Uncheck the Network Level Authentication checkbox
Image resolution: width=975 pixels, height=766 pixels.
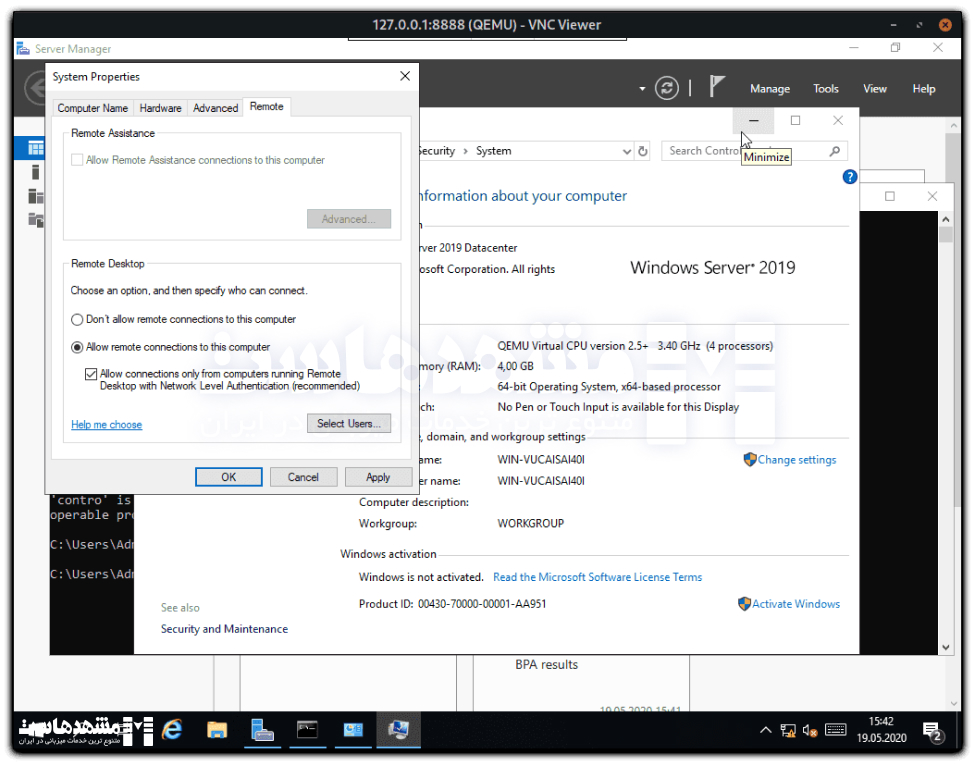click(x=91, y=374)
